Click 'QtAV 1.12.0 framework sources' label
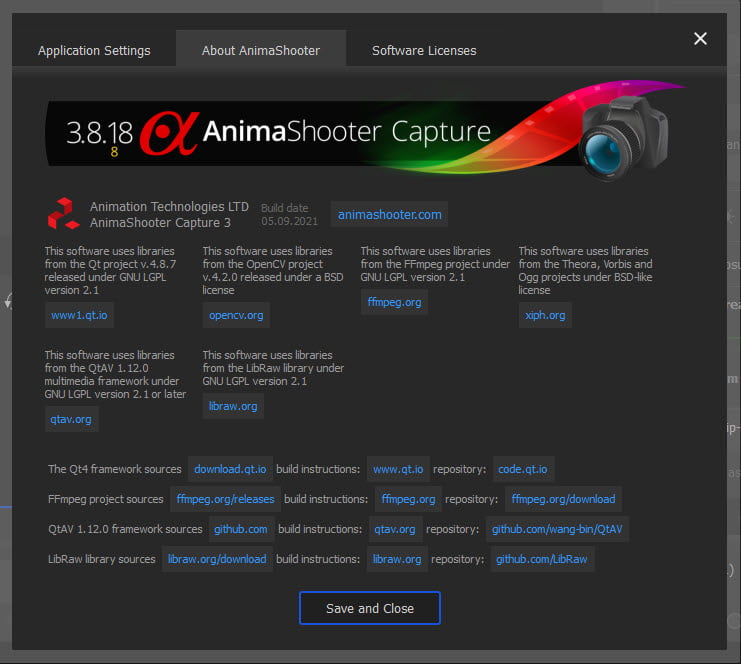Viewport: 741px width, 664px height. pos(125,529)
